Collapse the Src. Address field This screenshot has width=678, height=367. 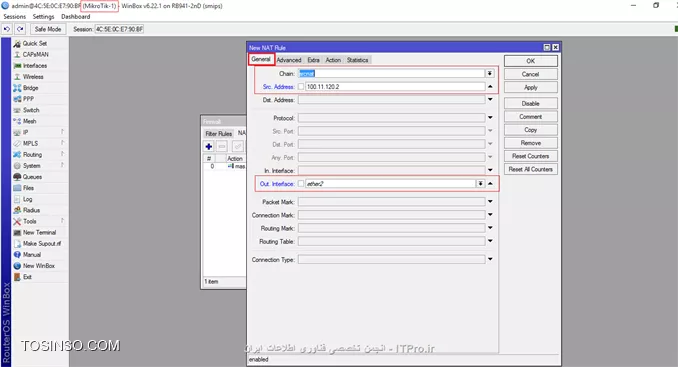(x=490, y=86)
